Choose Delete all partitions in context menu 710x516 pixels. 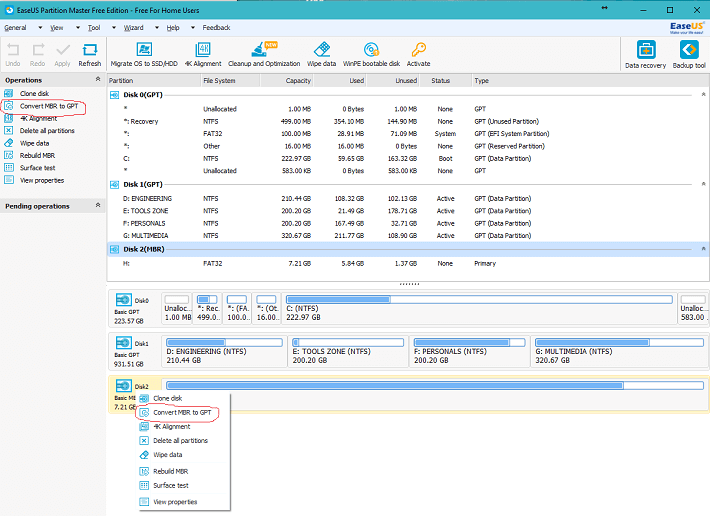pyautogui.click(x=180, y=441)
